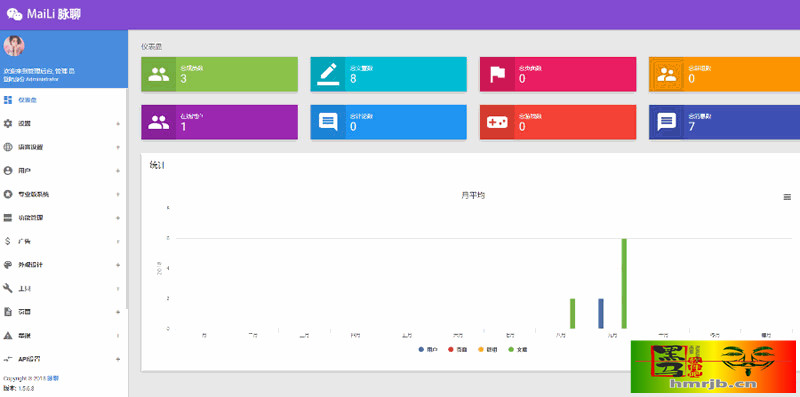Click the admin avatar thumbnail

click(x=14, y=46)
